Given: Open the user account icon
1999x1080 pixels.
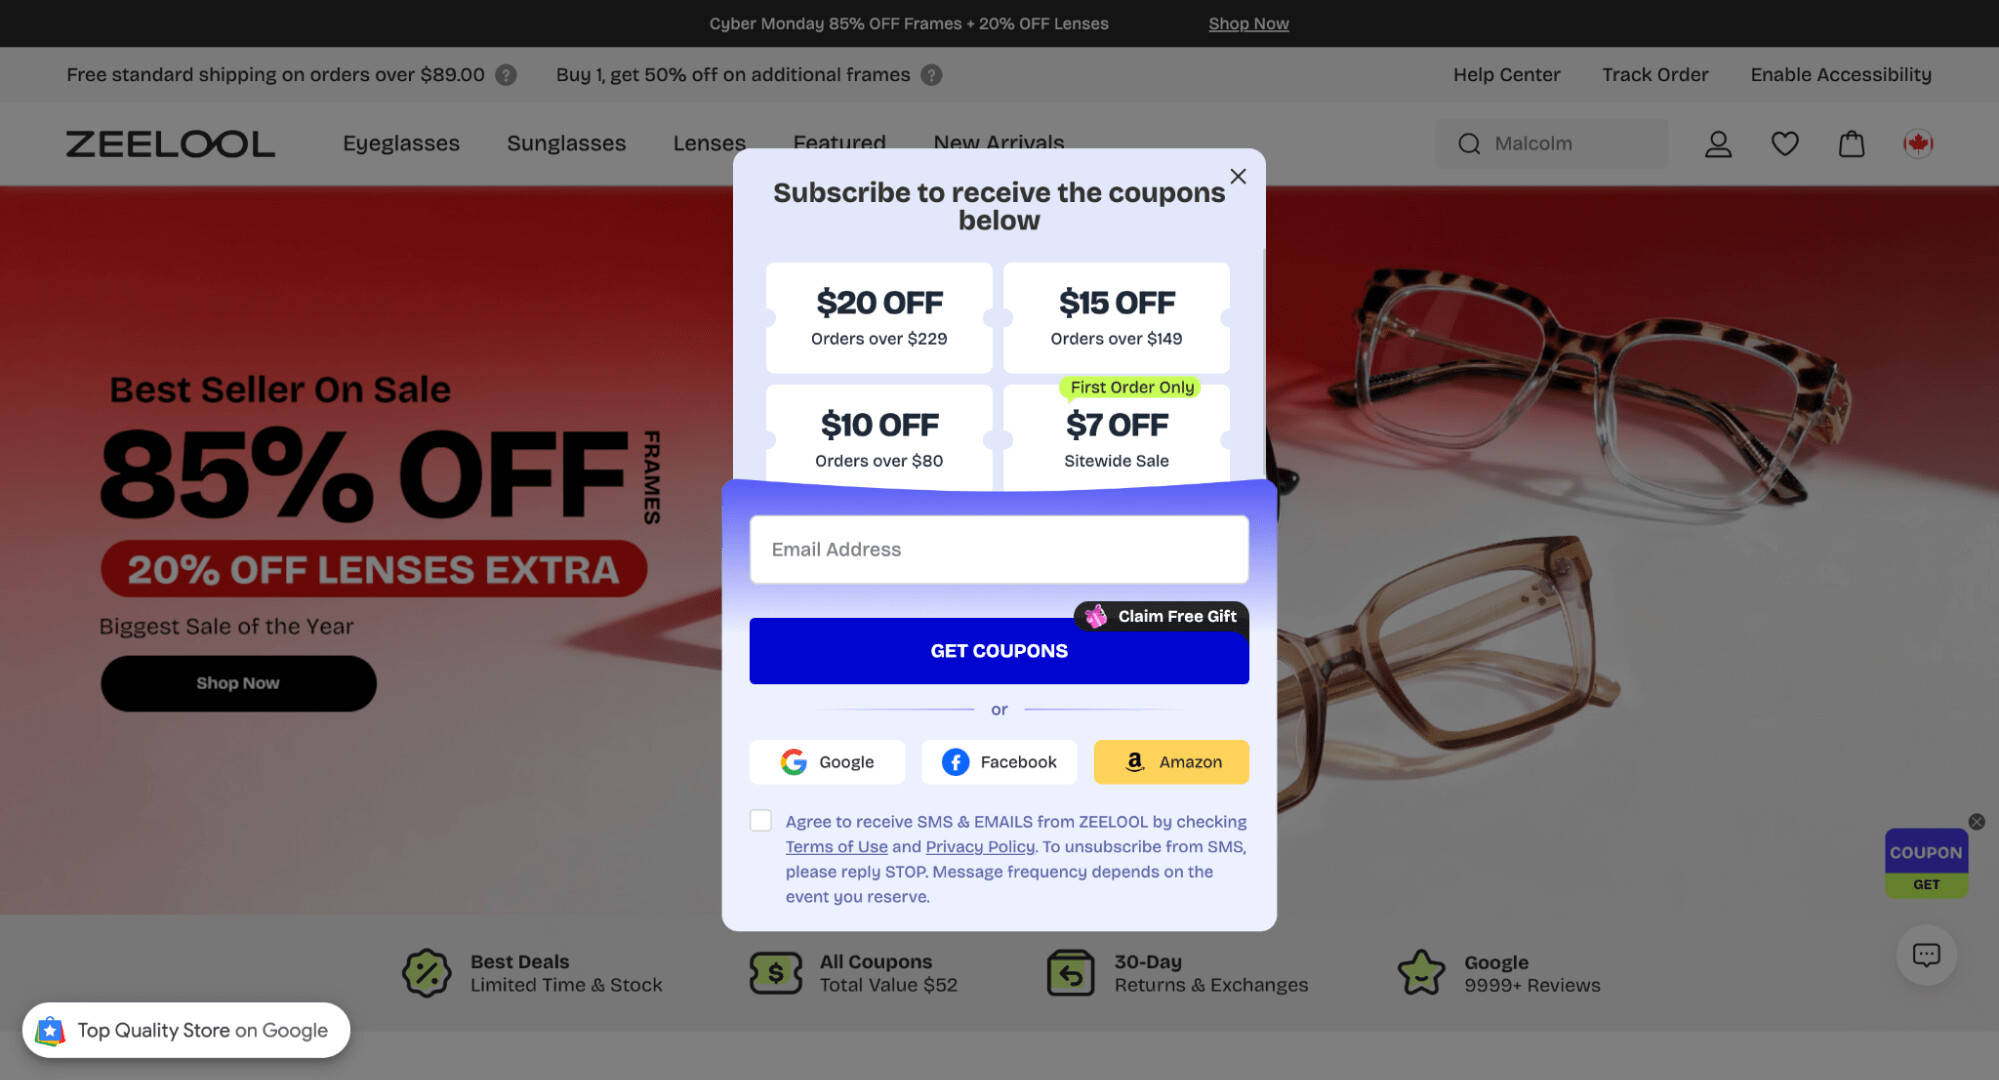Looking at the screenshot, I should tap(1718, 144).
